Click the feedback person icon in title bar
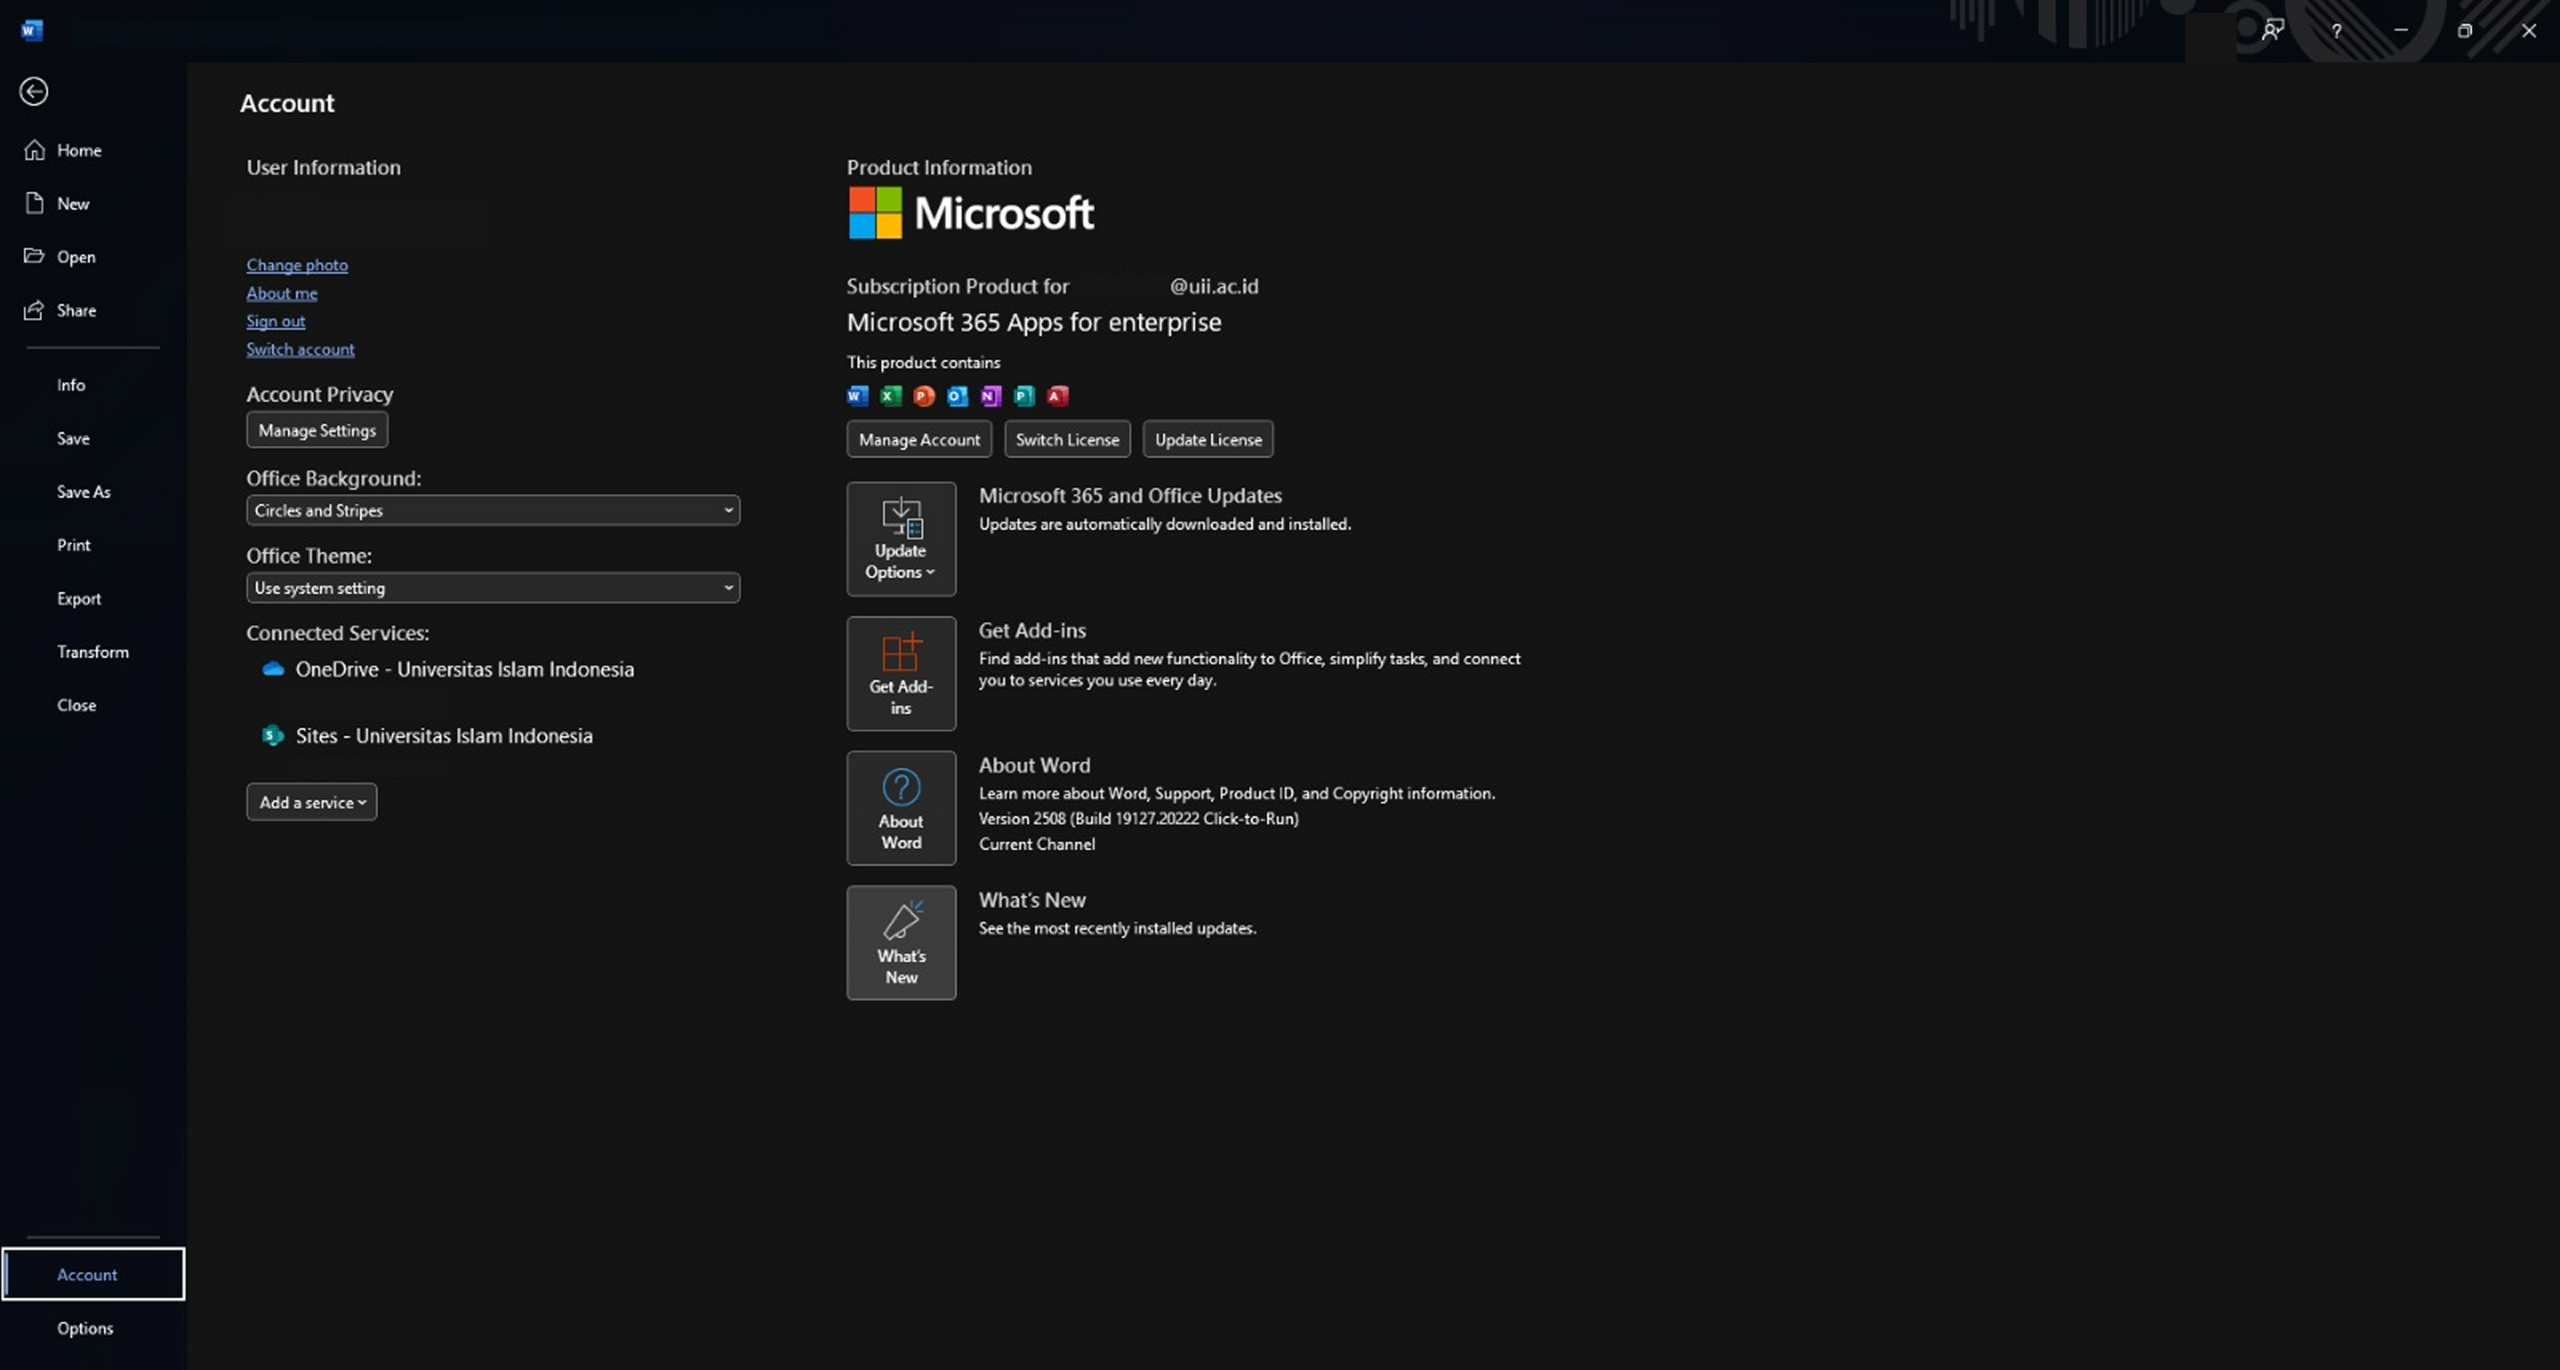Image resolution: width=2560 pixels, height=1370 pixels. pyautogui.click(x=2272, y=31)
